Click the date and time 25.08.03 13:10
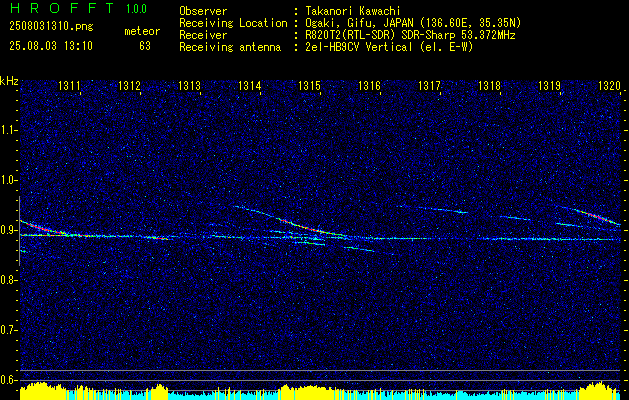629x400 pixels. [51, 46]
